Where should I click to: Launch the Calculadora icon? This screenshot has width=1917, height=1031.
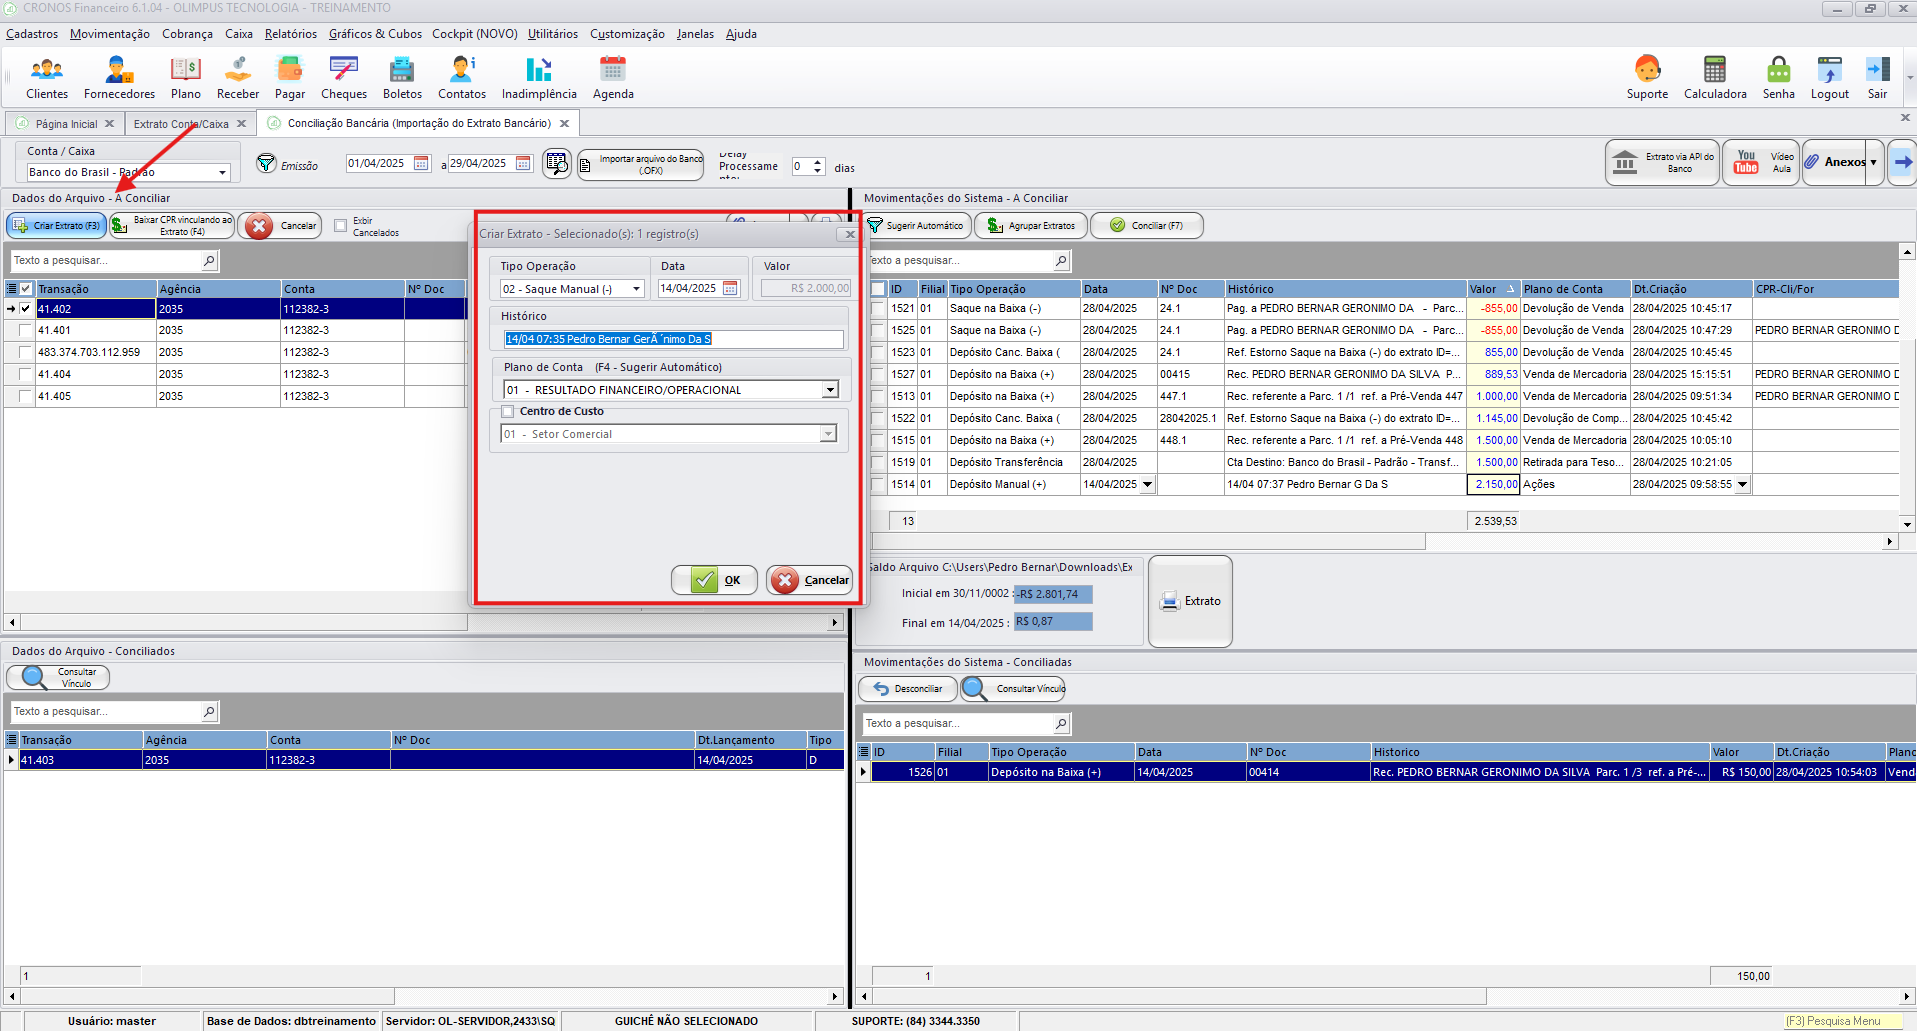coord(1715,70)
